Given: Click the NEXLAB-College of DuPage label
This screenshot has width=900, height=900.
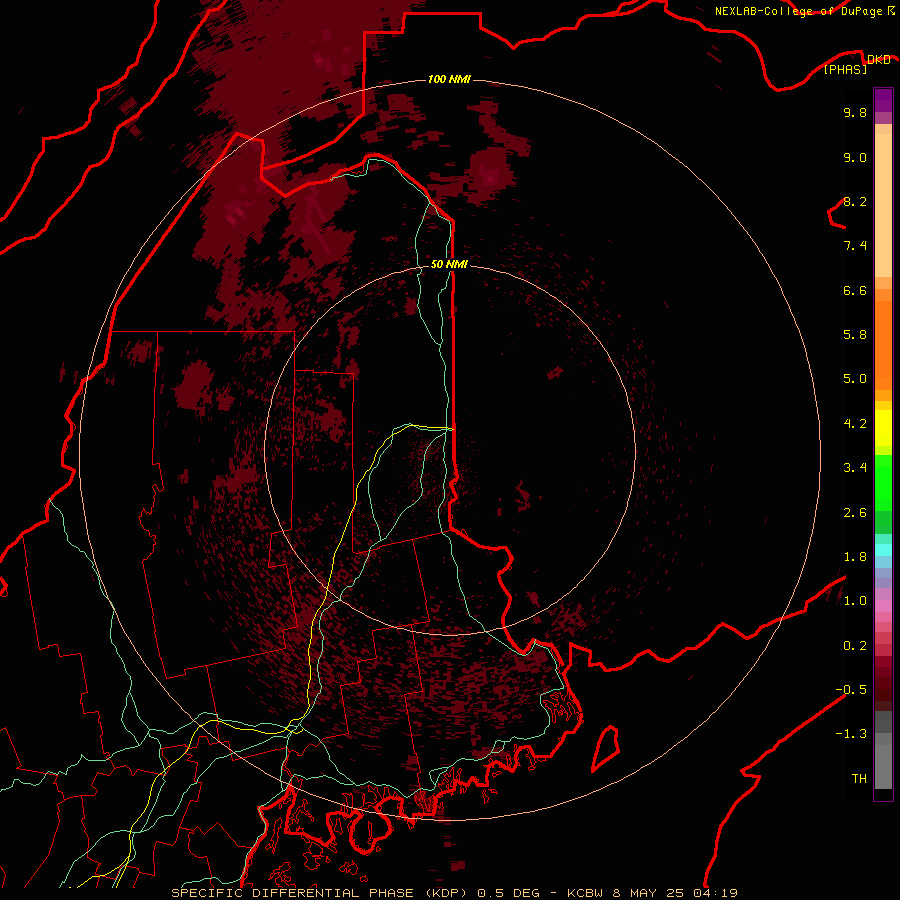Looking at the screenshot, I should [x=798, y=11].
